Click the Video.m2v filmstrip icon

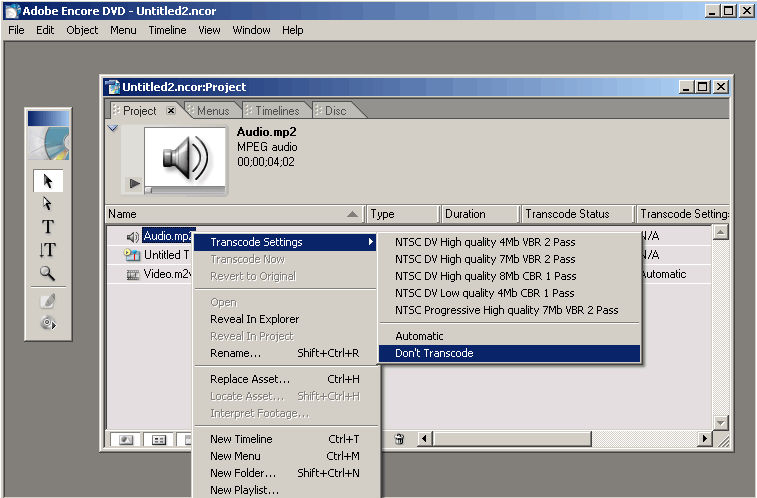pos(132,275)
